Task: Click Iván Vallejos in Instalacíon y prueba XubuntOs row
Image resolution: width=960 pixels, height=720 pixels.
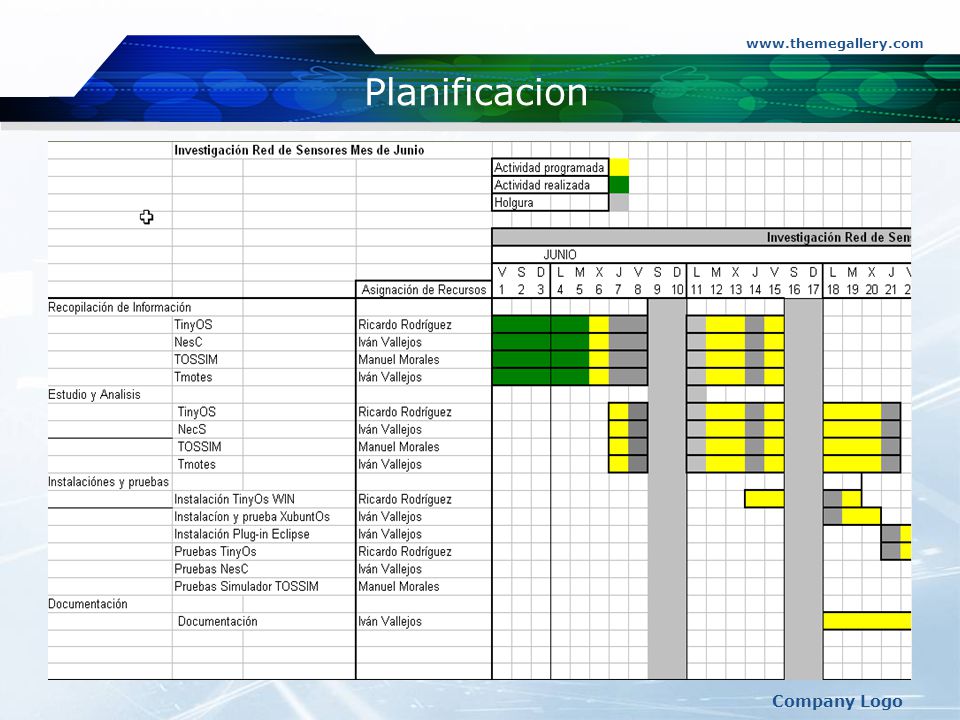Action: [x=390, y=517]
